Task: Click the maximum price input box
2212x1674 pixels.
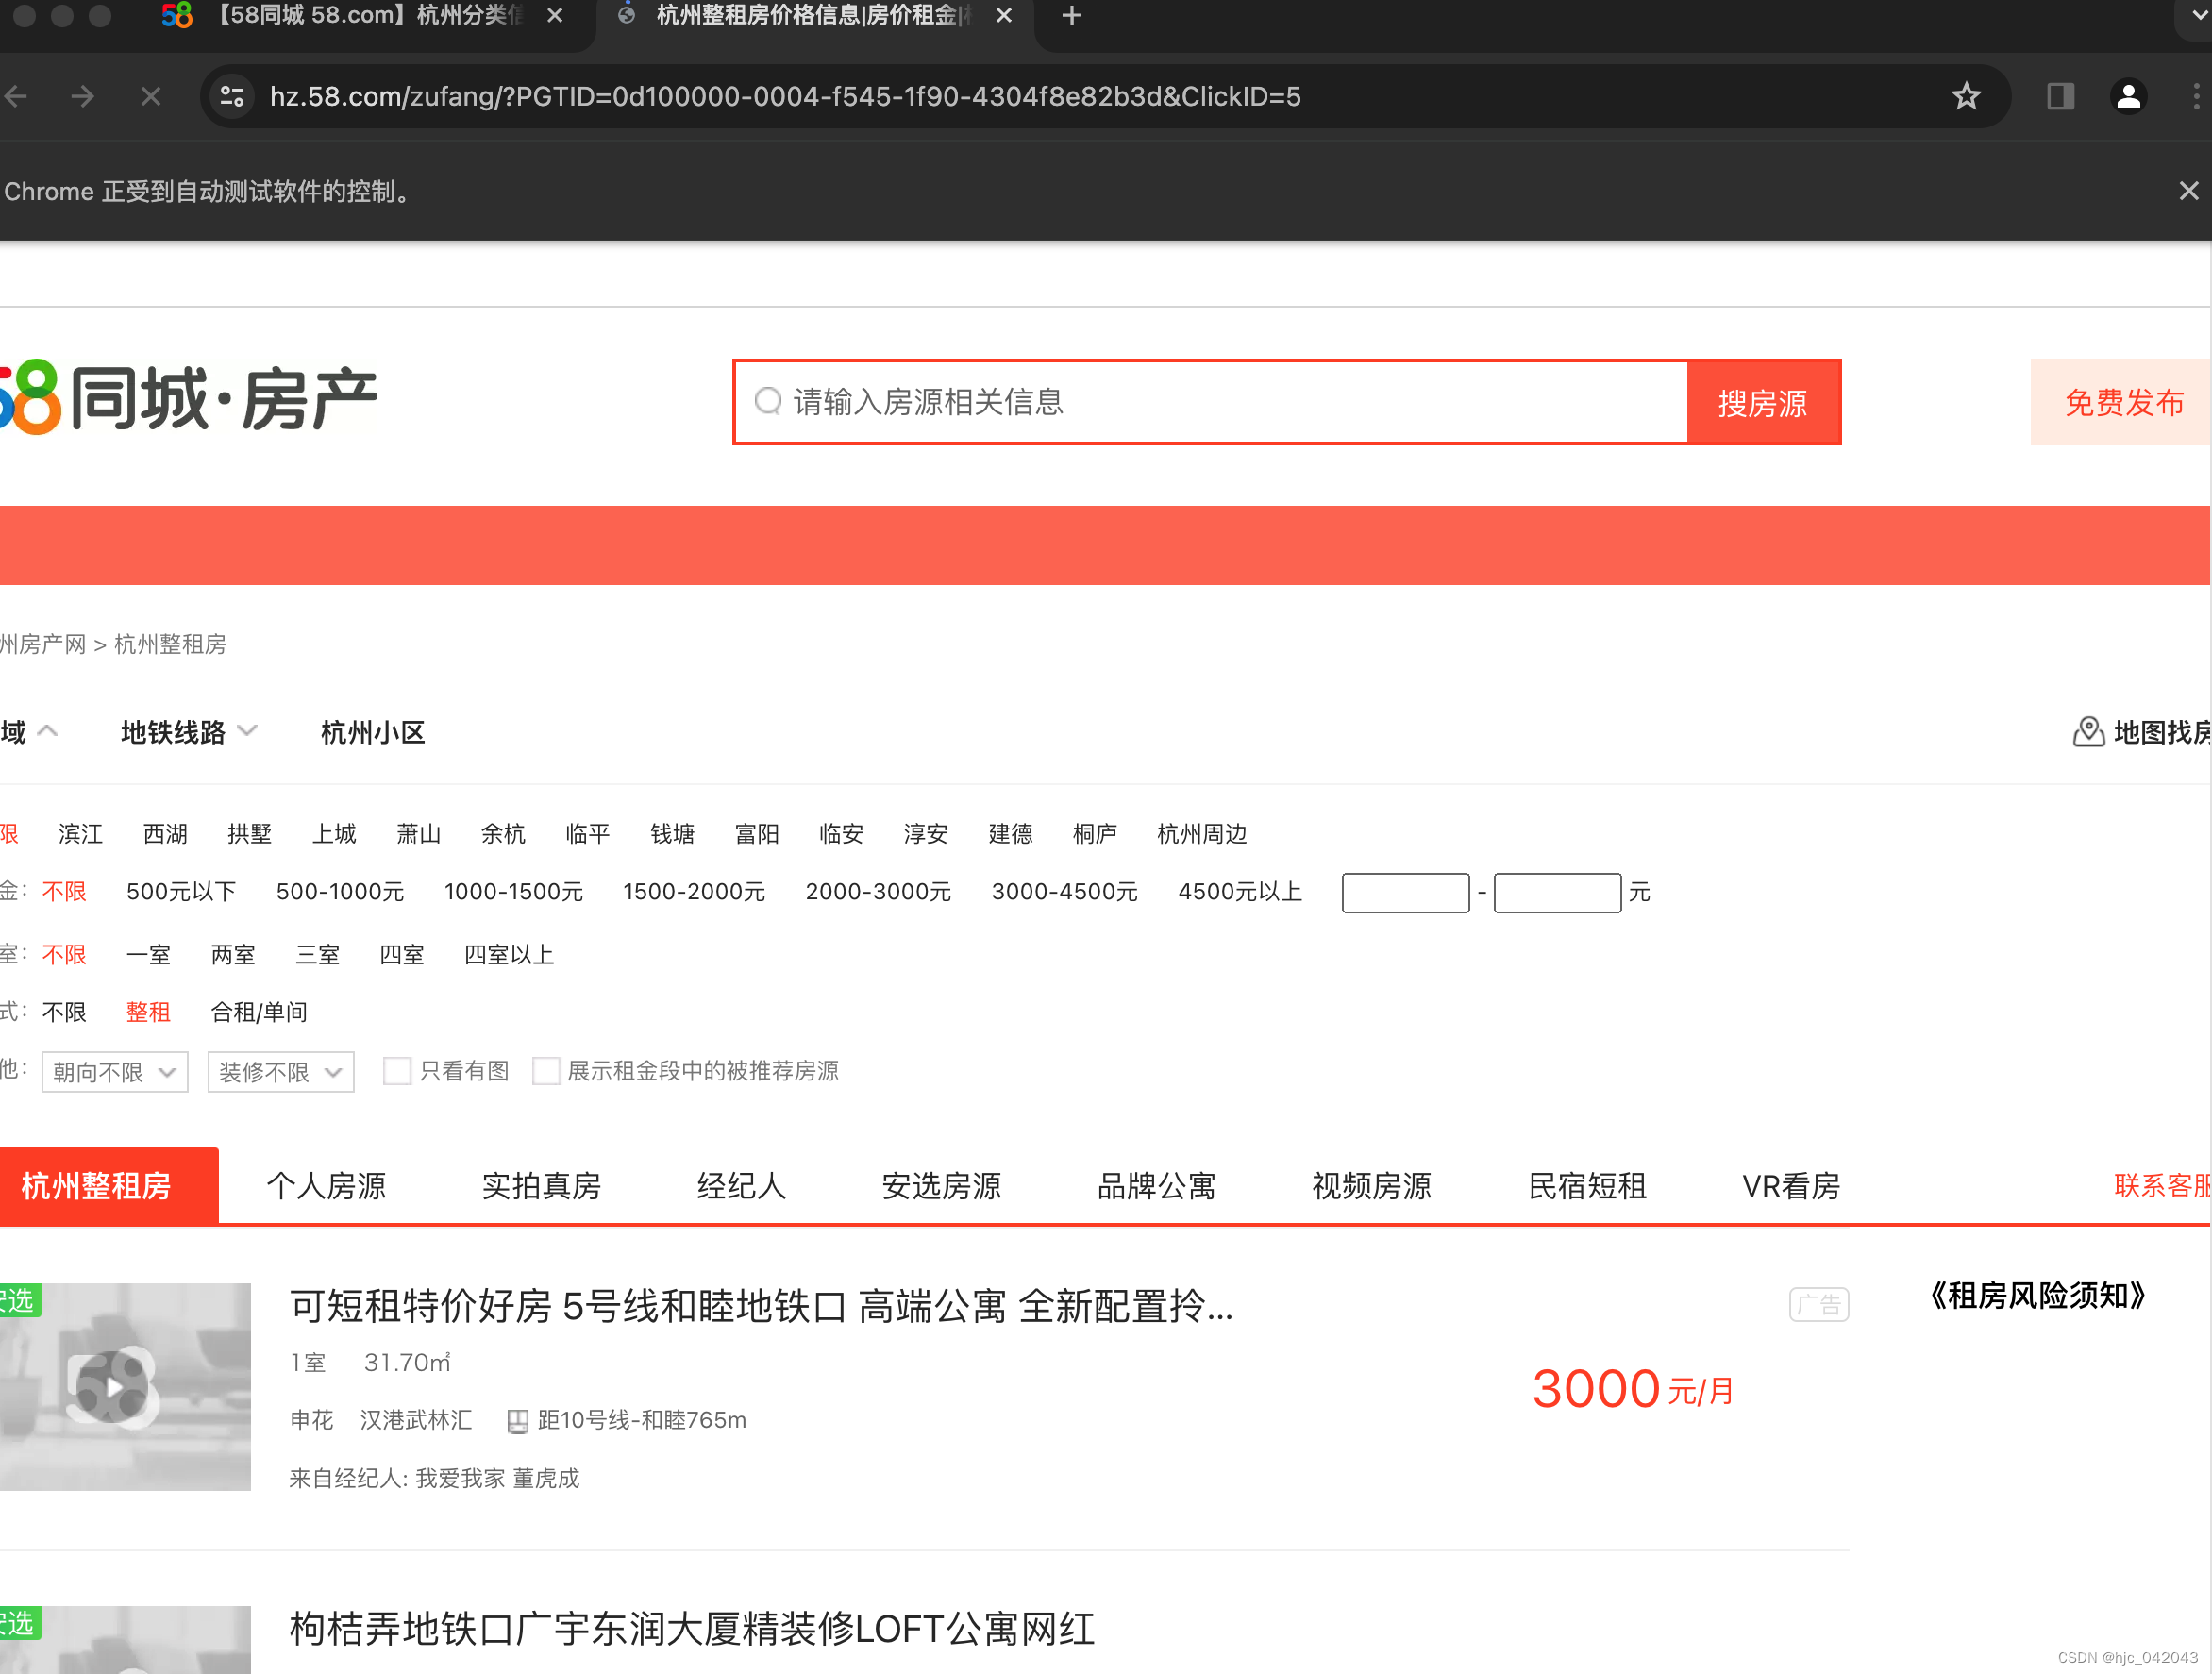Action: click(x=1557, y=892)
